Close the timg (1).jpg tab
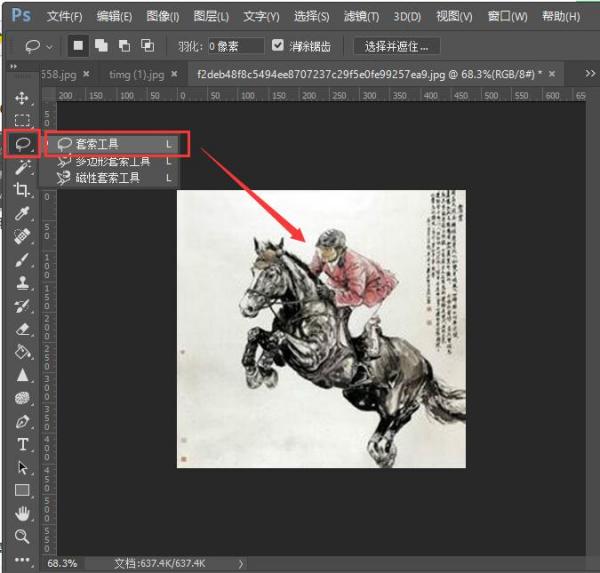 pos(174,73)
